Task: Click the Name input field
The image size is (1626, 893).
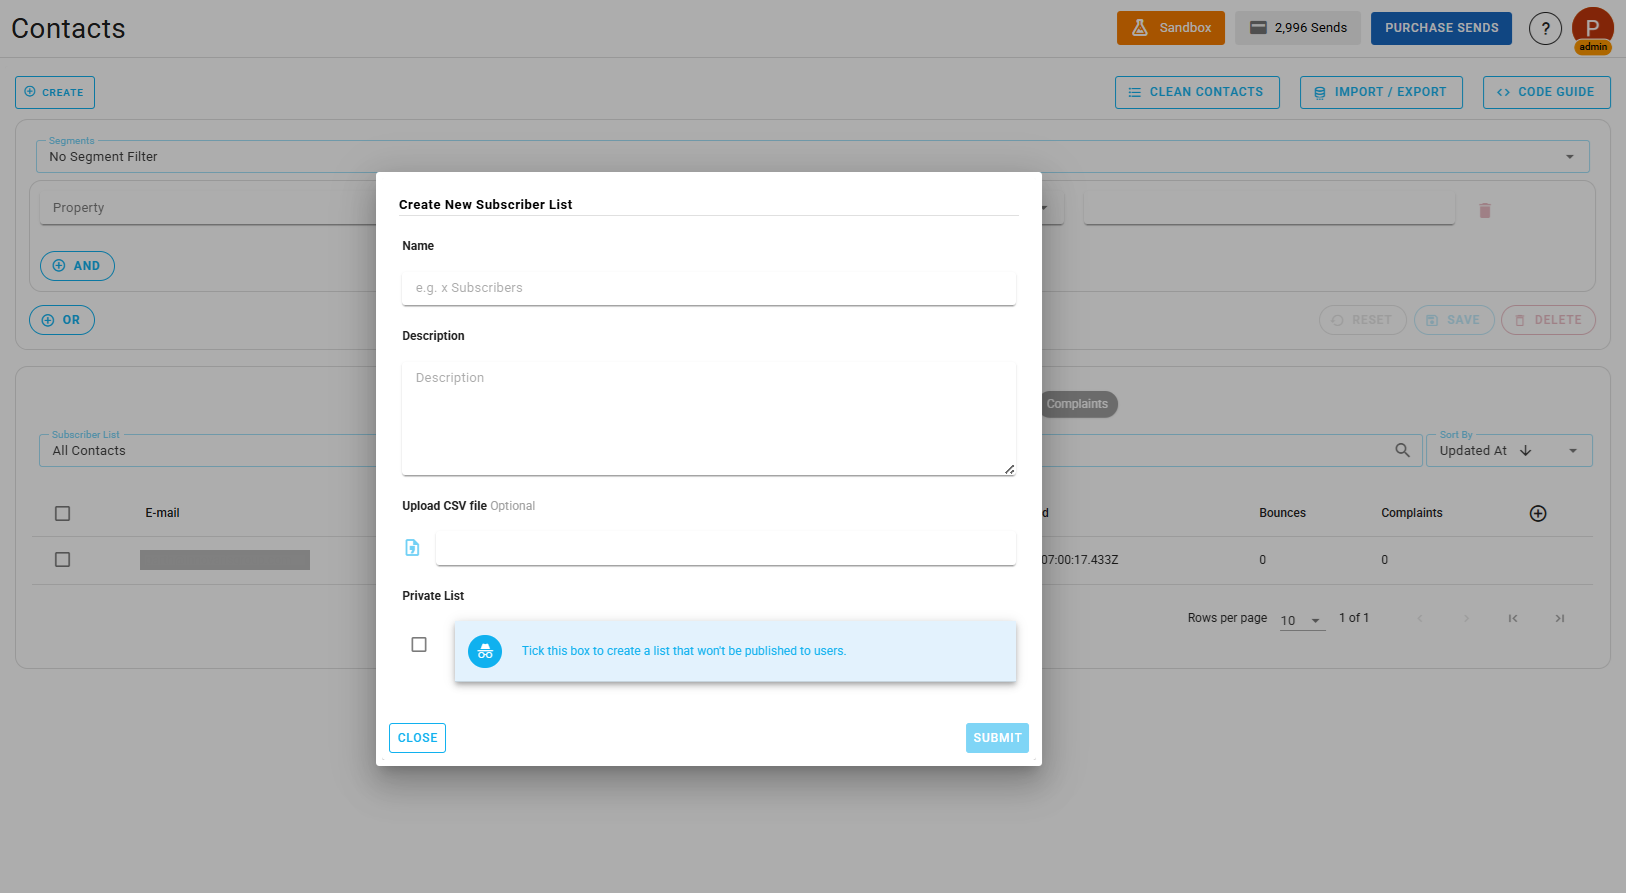Action: point(708,288)
